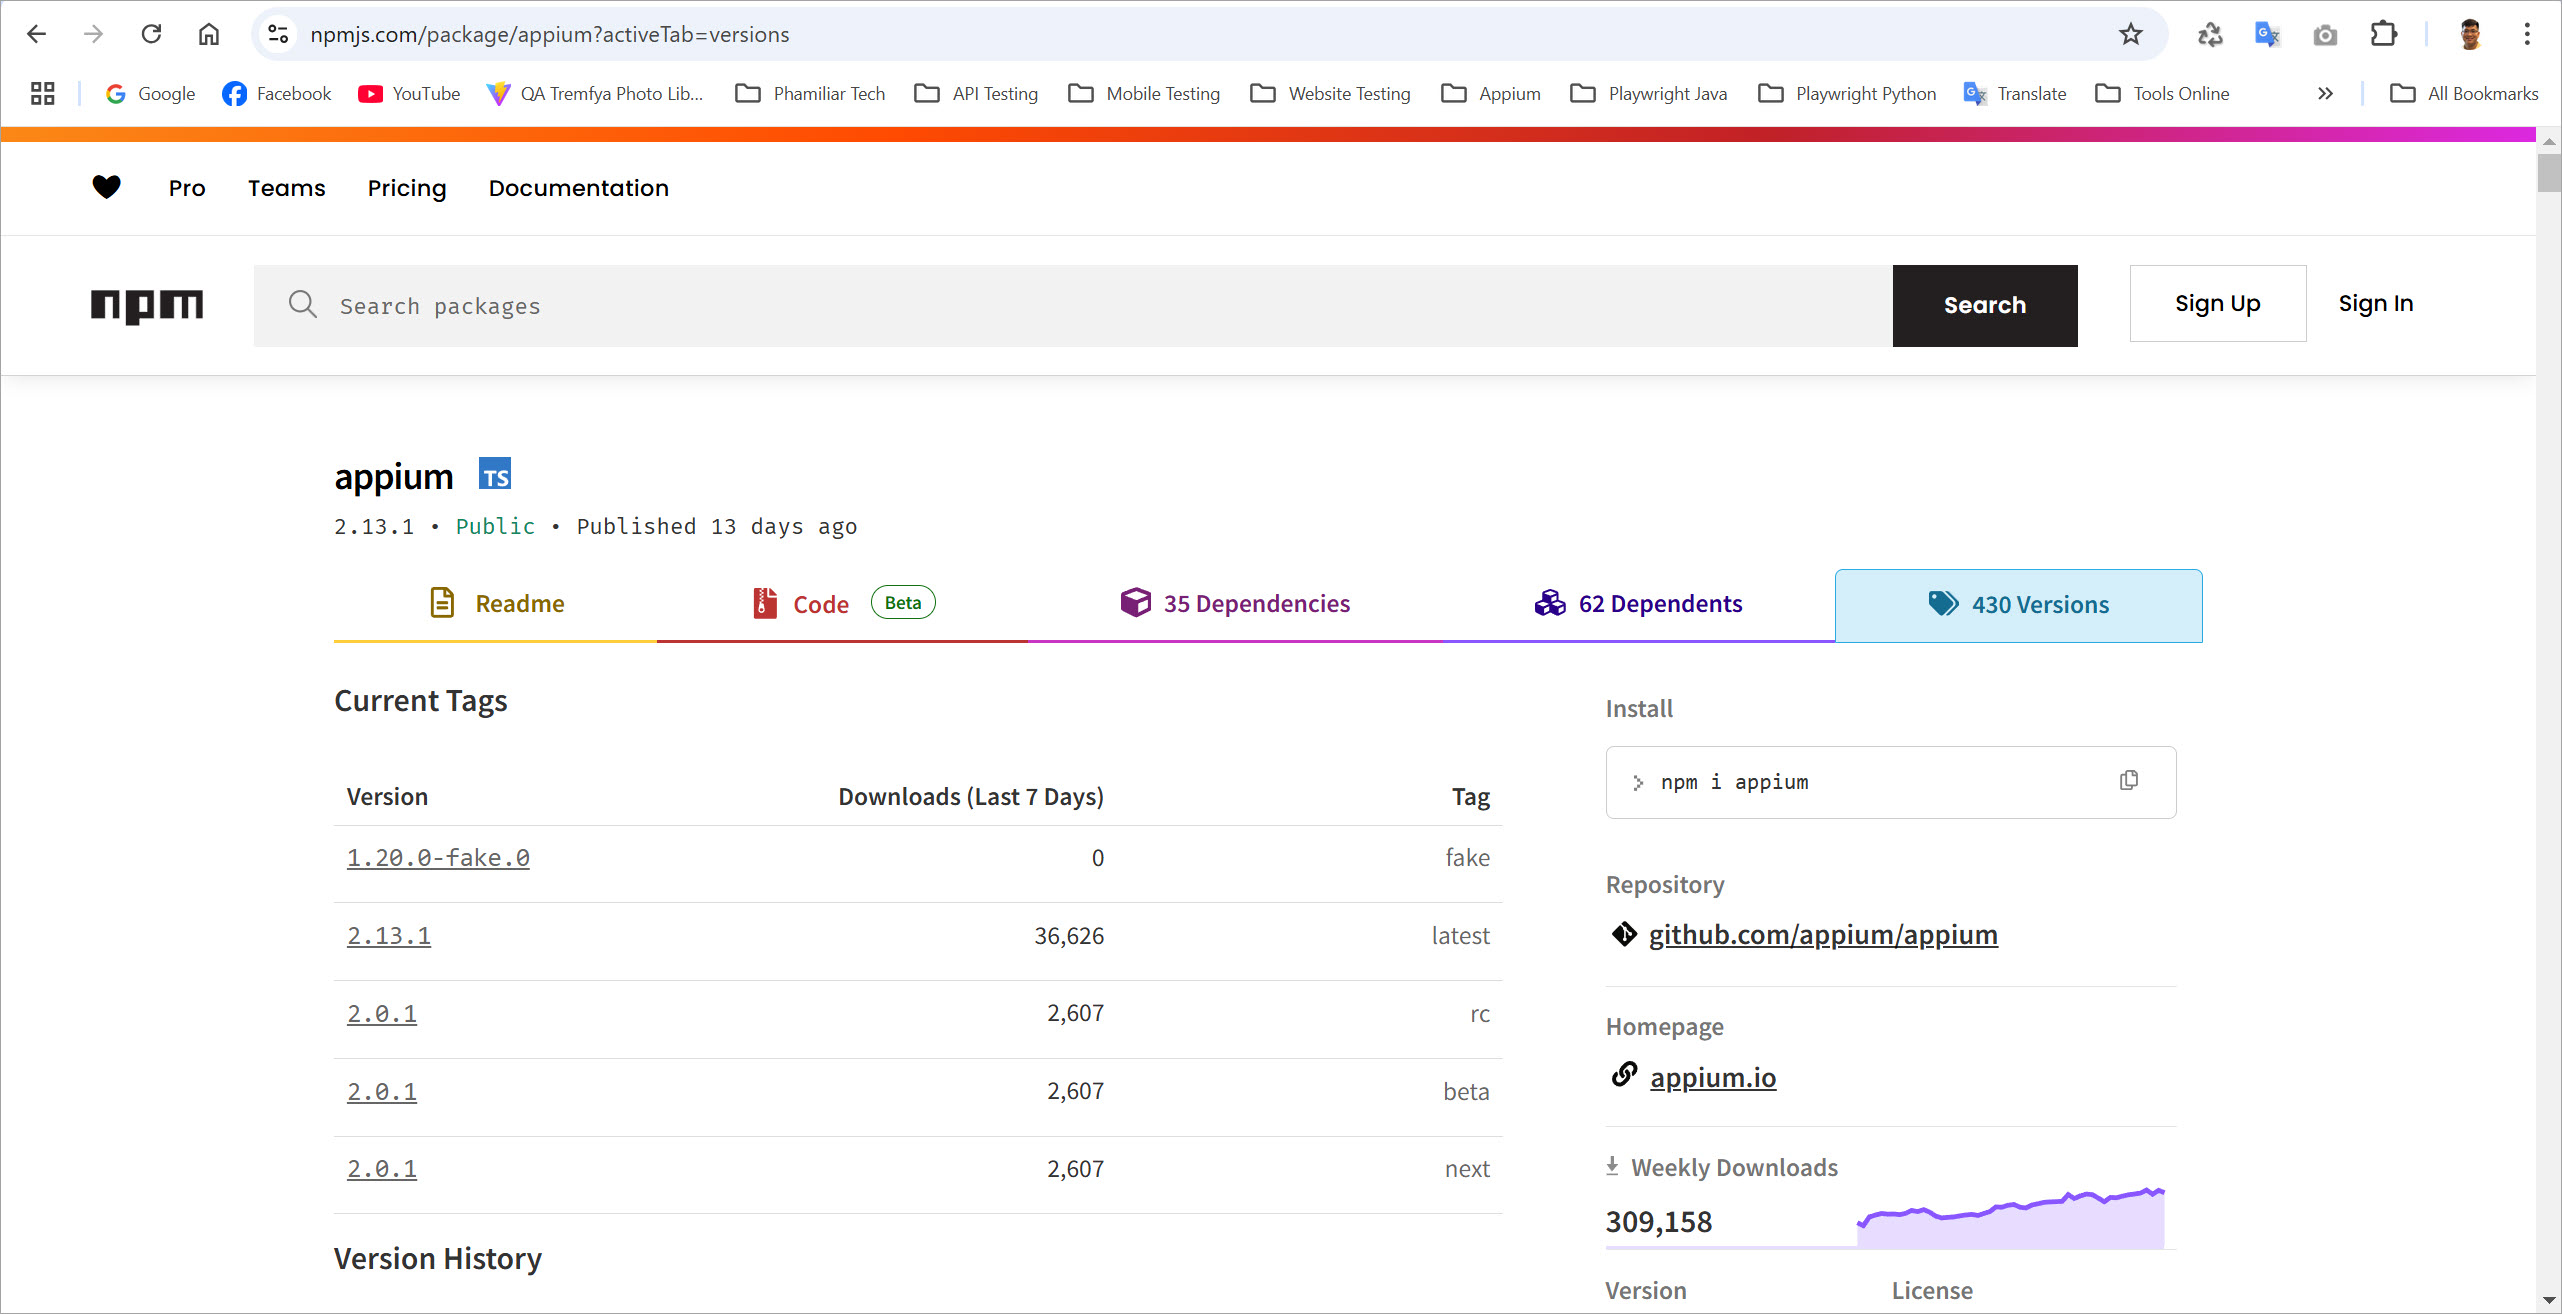Focus the Search packages field
Viewport: 2562px width, 1314px height.
(x=1072, y=306)
